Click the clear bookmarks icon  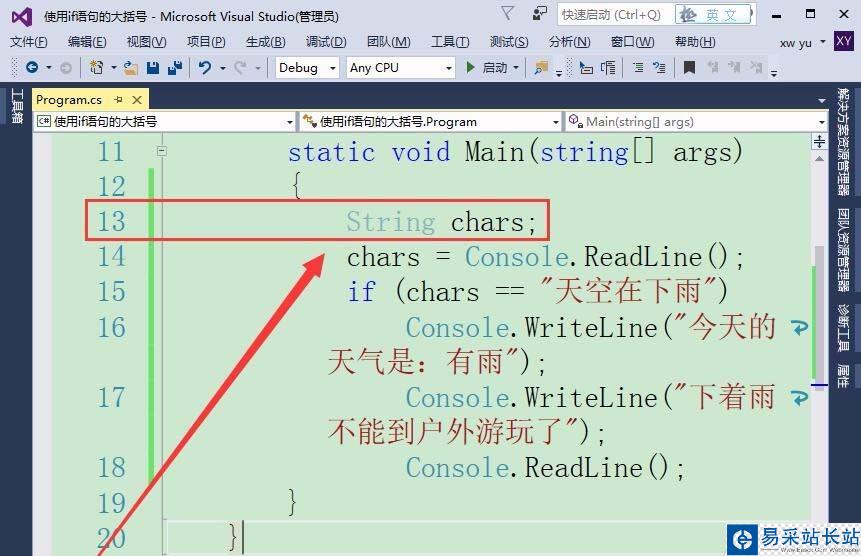point(756,67)
